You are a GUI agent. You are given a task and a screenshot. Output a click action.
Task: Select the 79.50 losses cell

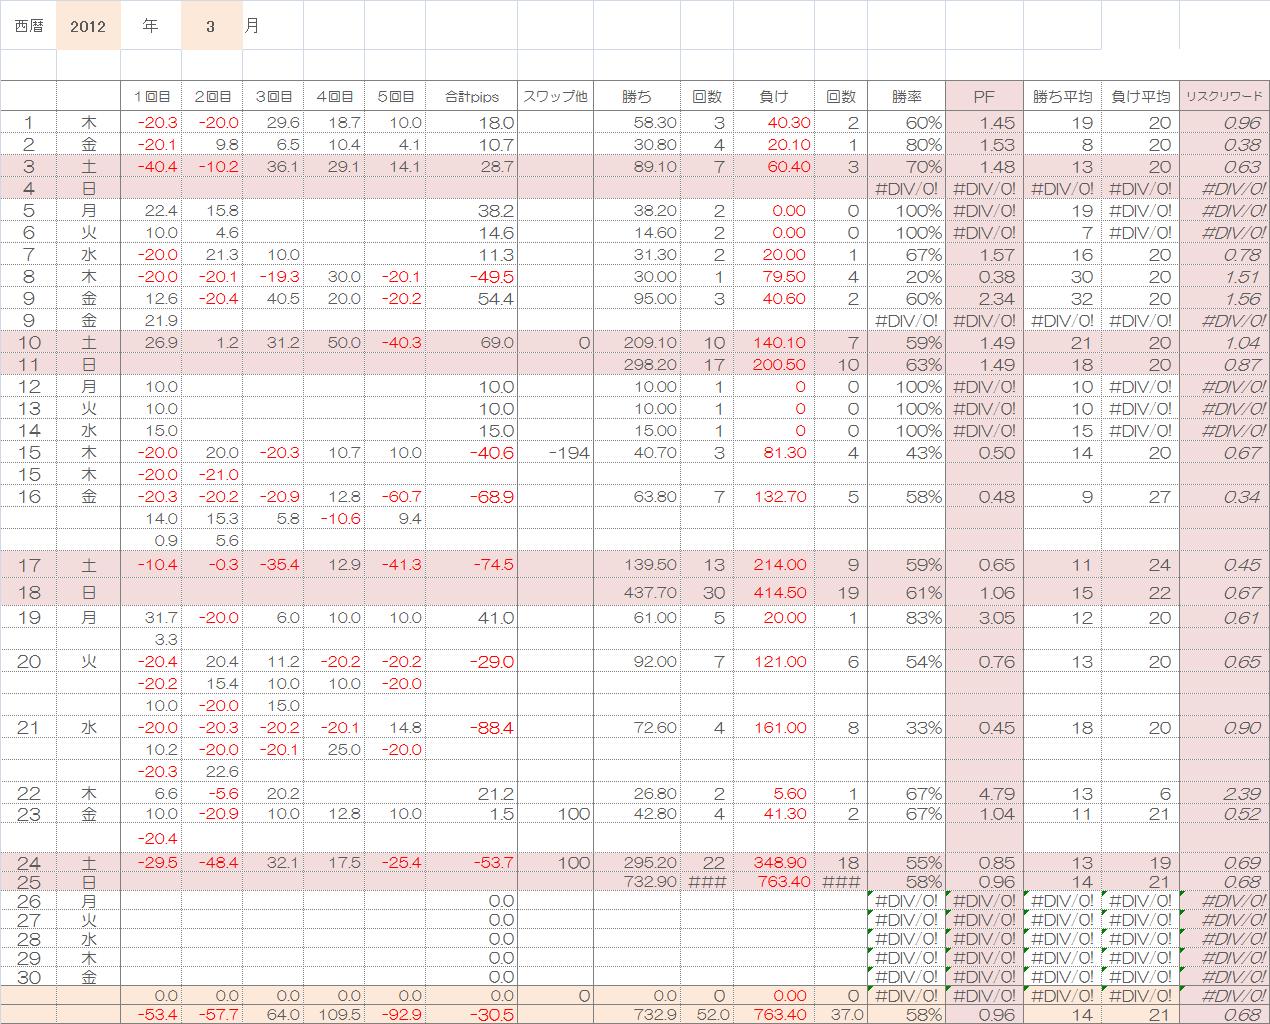(773, 276)
